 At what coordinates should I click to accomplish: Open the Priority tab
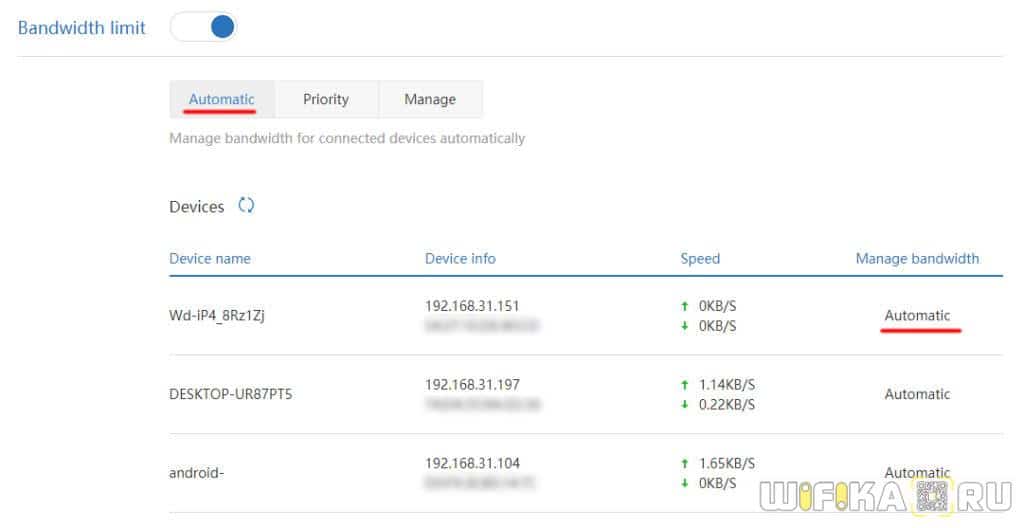pyautogui.click(x=326, y=99)
